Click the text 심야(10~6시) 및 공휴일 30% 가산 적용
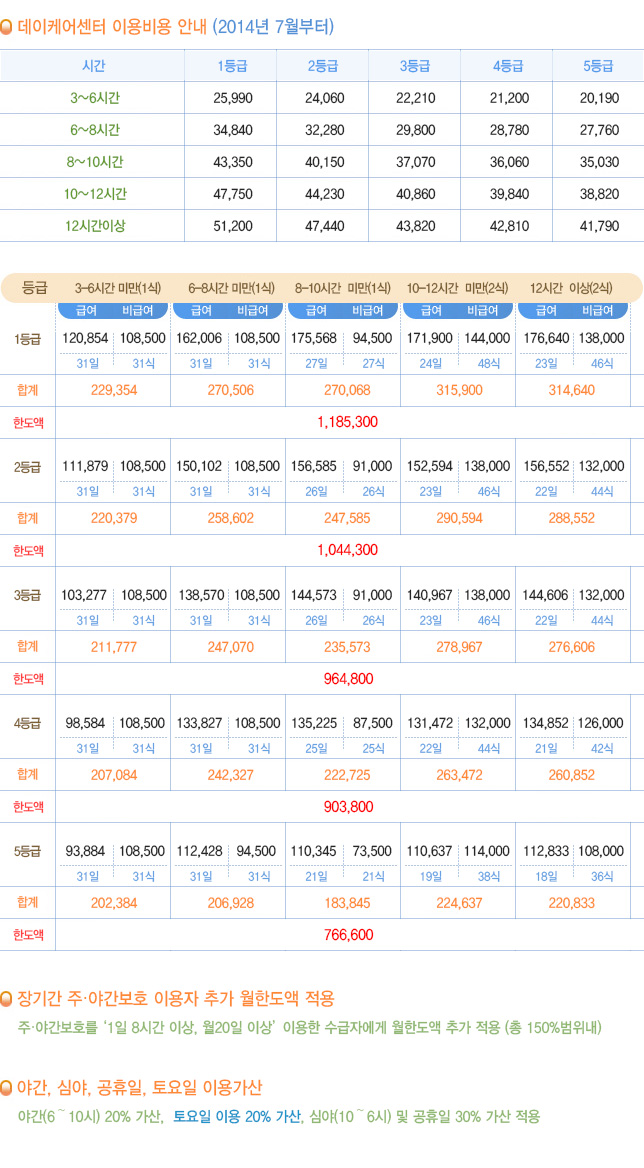 point(423,1117)
